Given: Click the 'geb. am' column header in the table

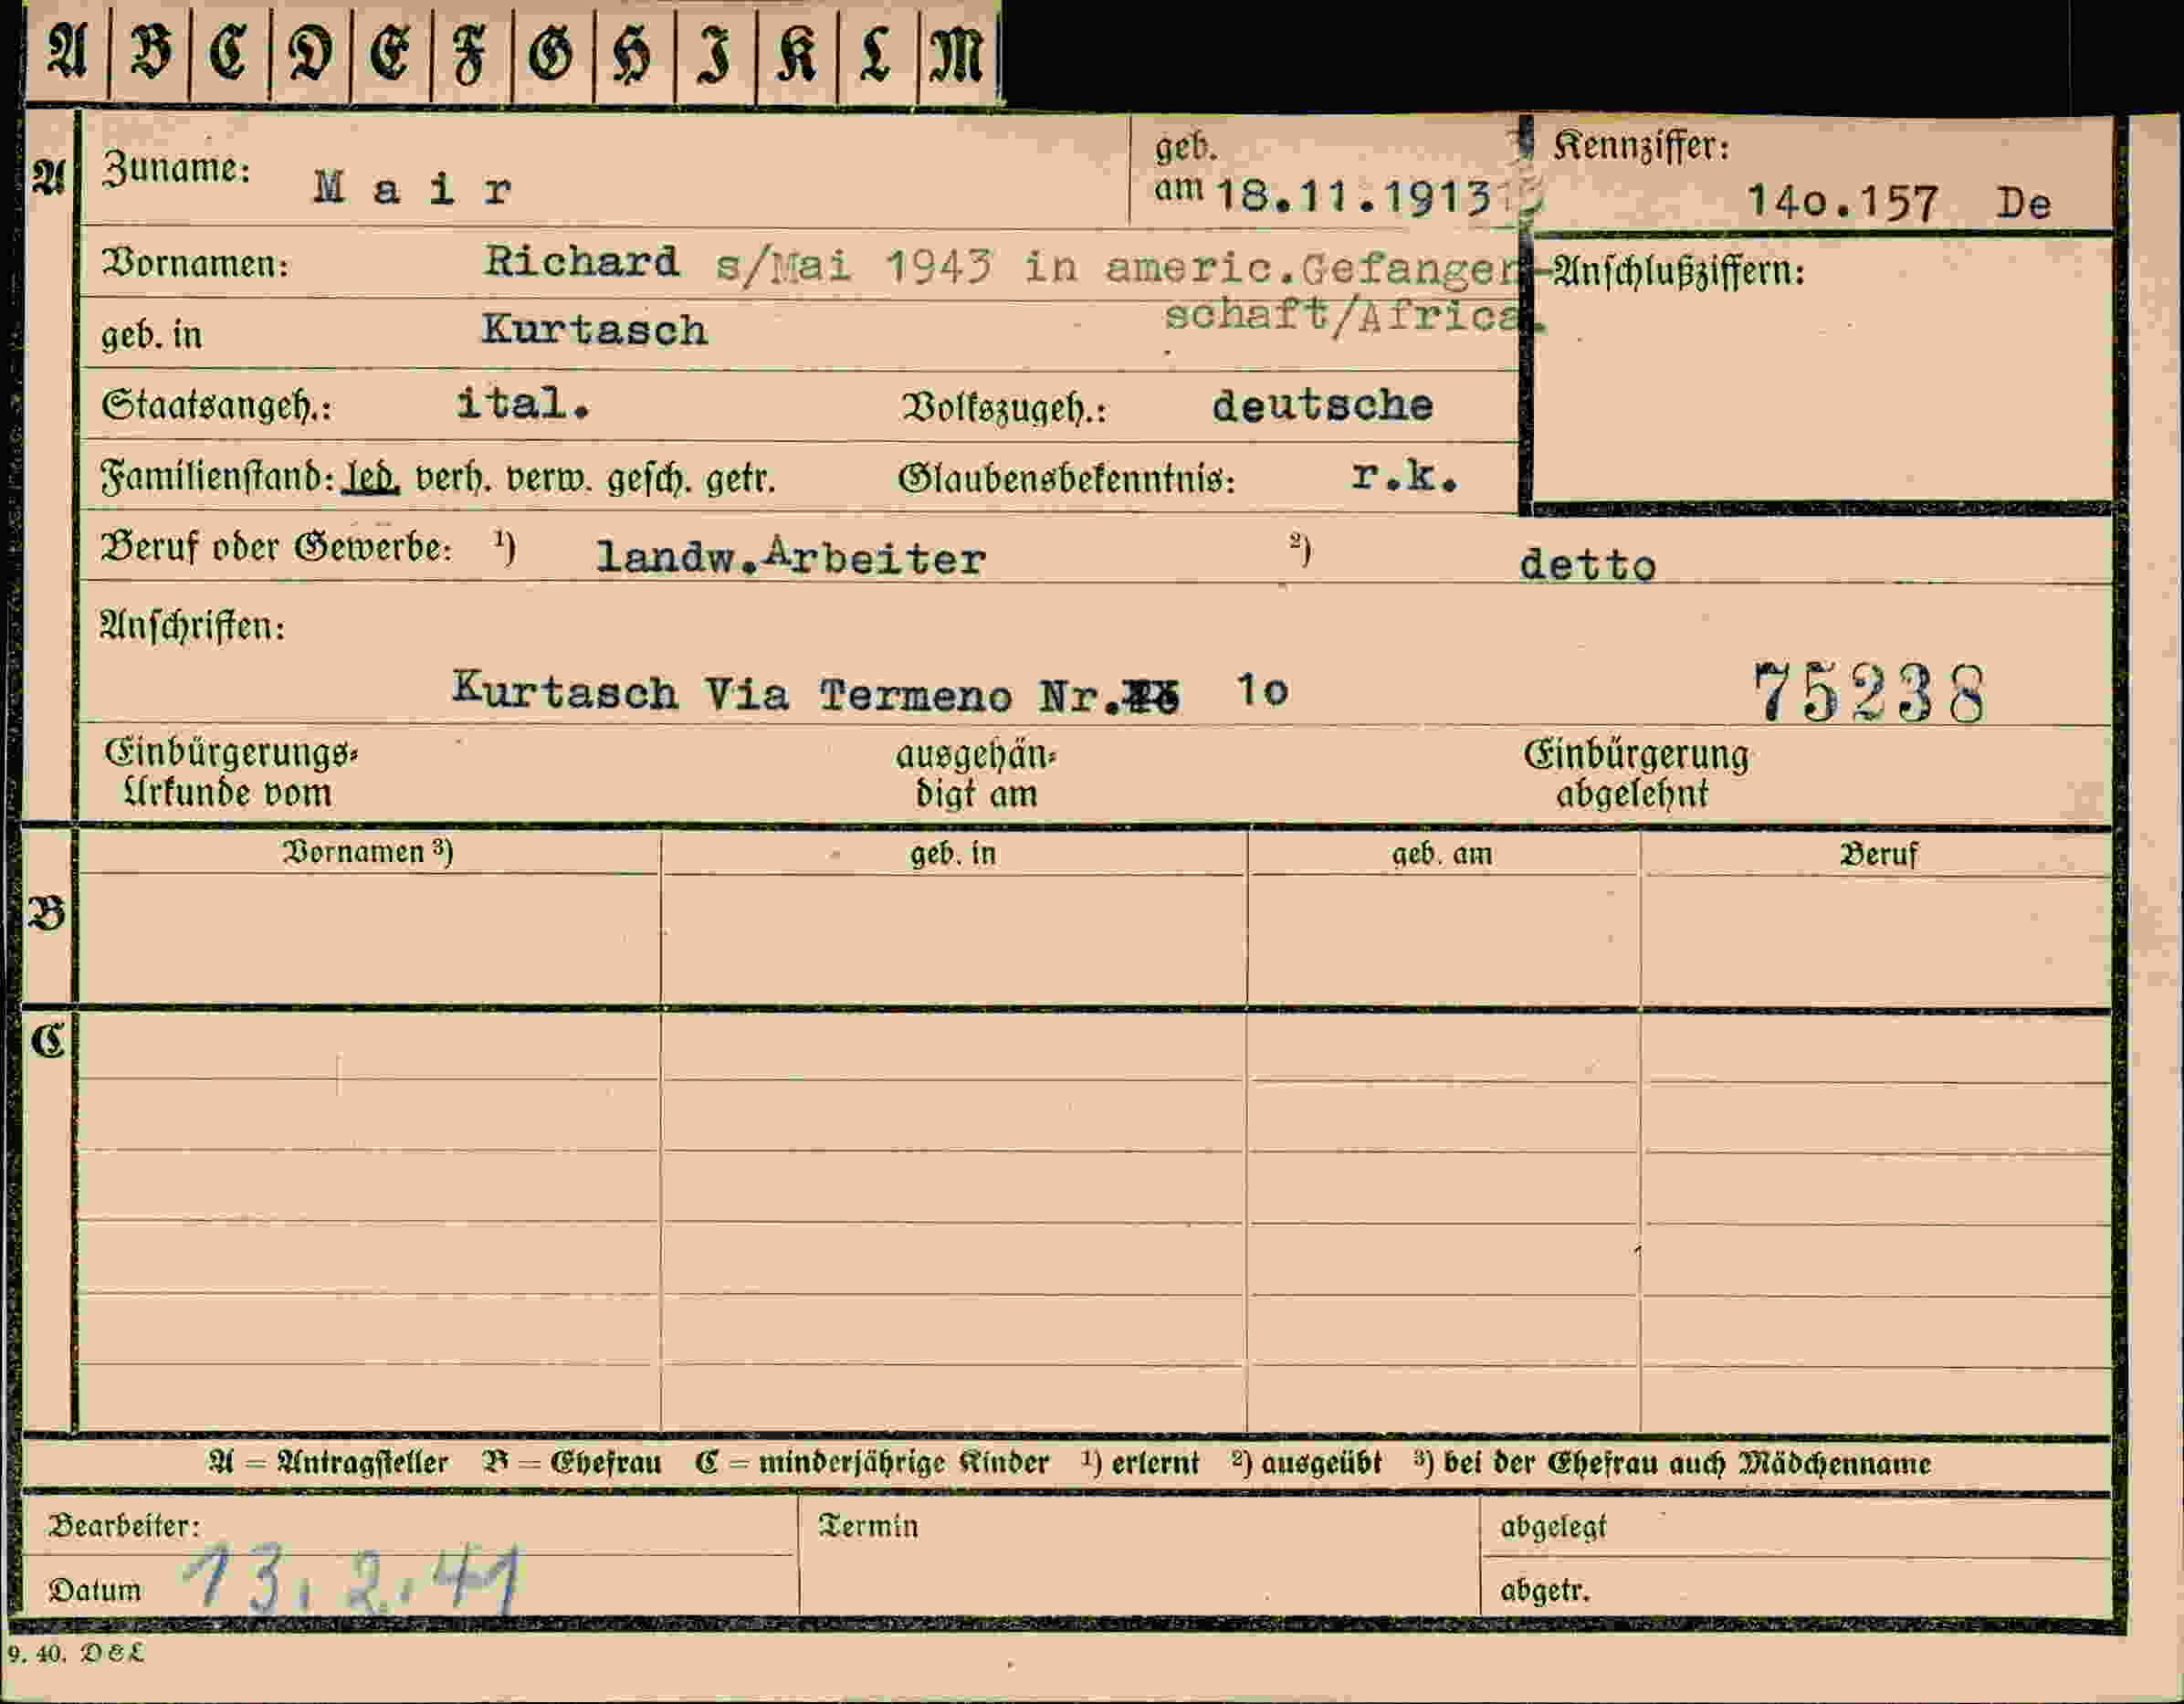Looking at the screenshot, I should tap(1441, 854).
